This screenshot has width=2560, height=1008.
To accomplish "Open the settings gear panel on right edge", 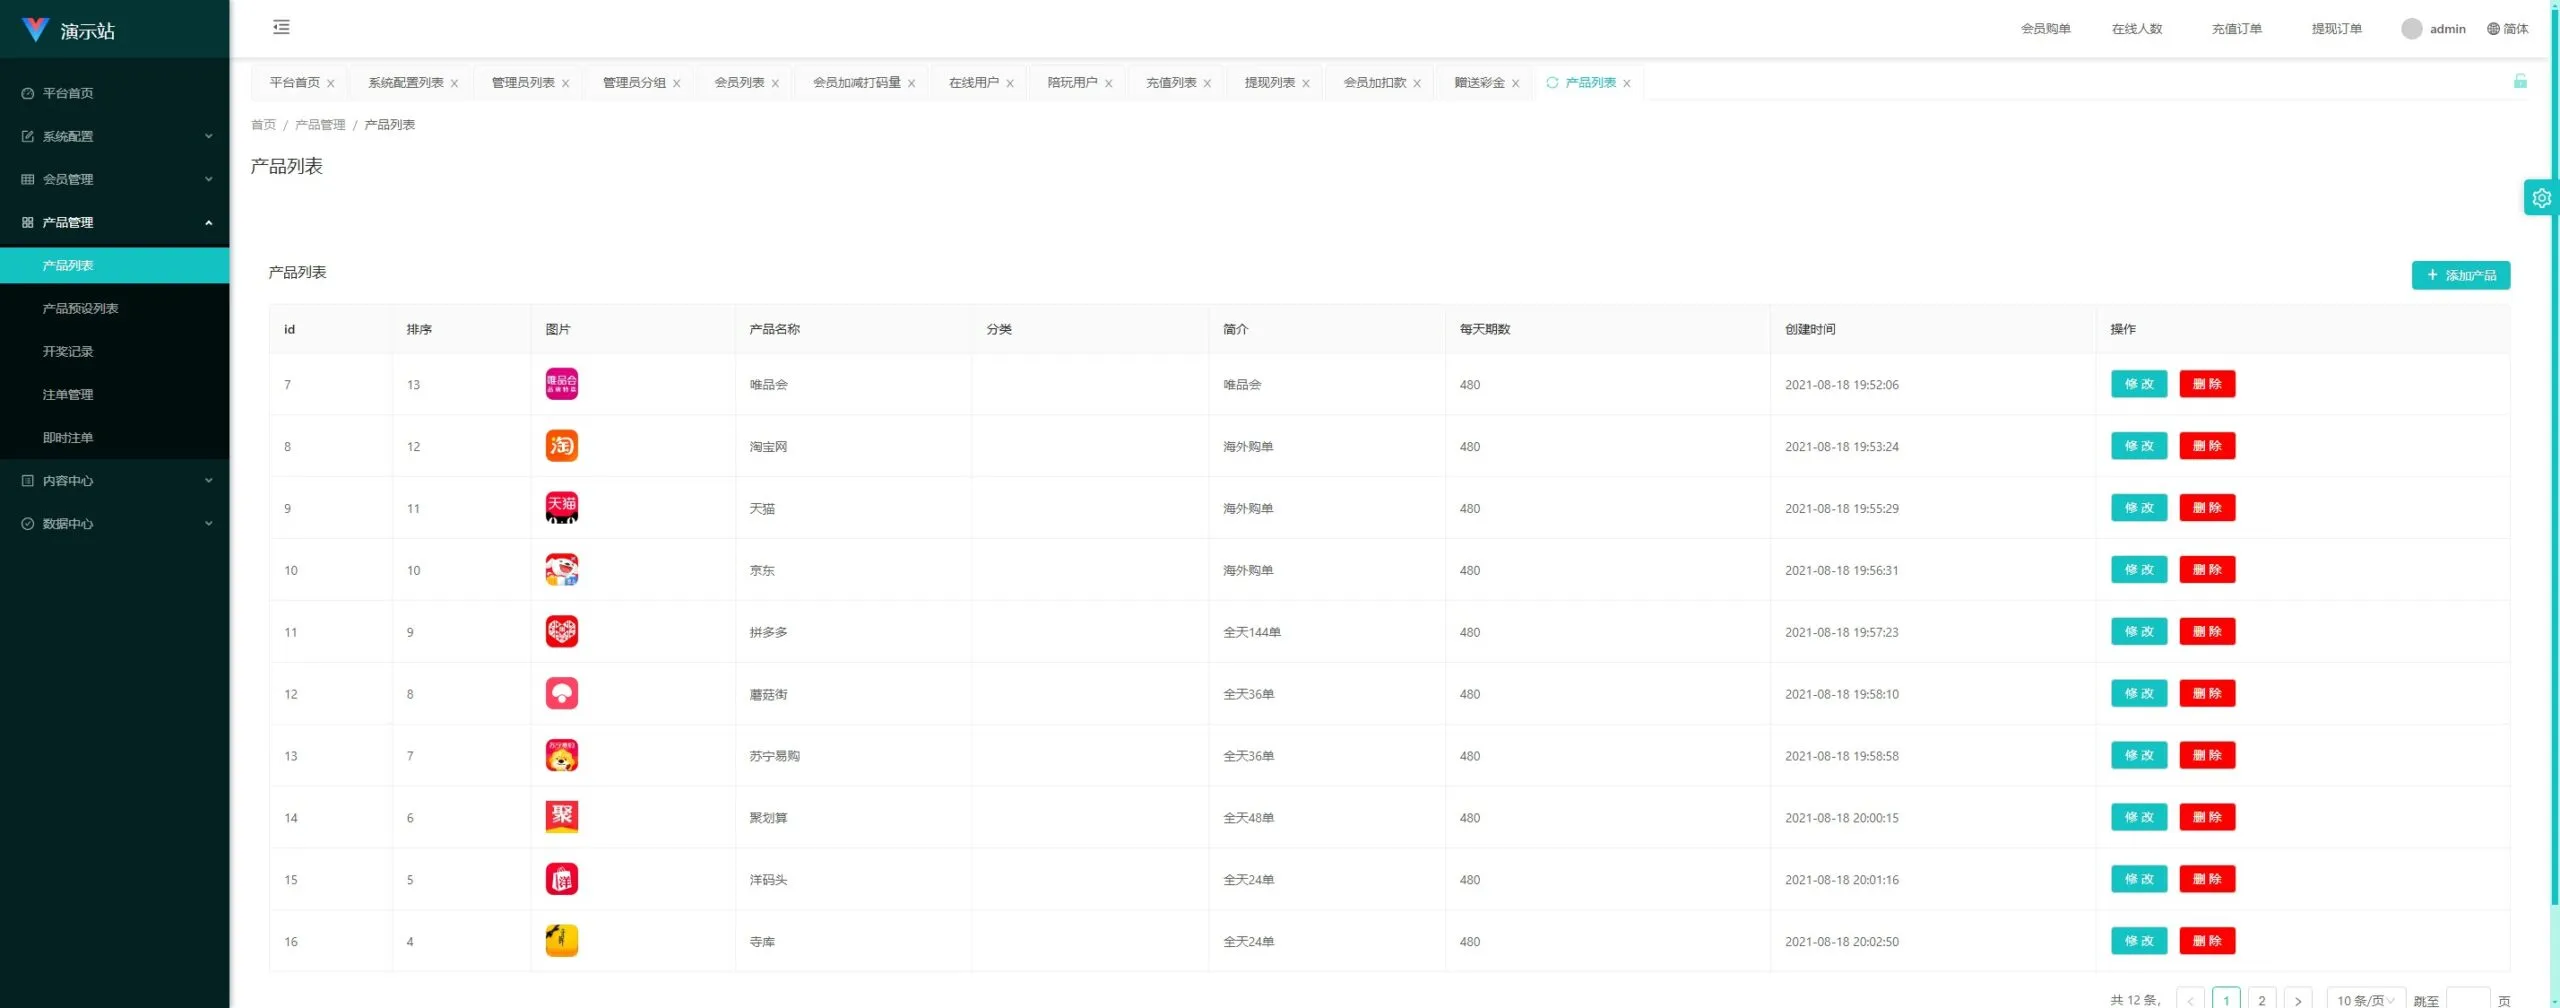I will (2541, 198).
